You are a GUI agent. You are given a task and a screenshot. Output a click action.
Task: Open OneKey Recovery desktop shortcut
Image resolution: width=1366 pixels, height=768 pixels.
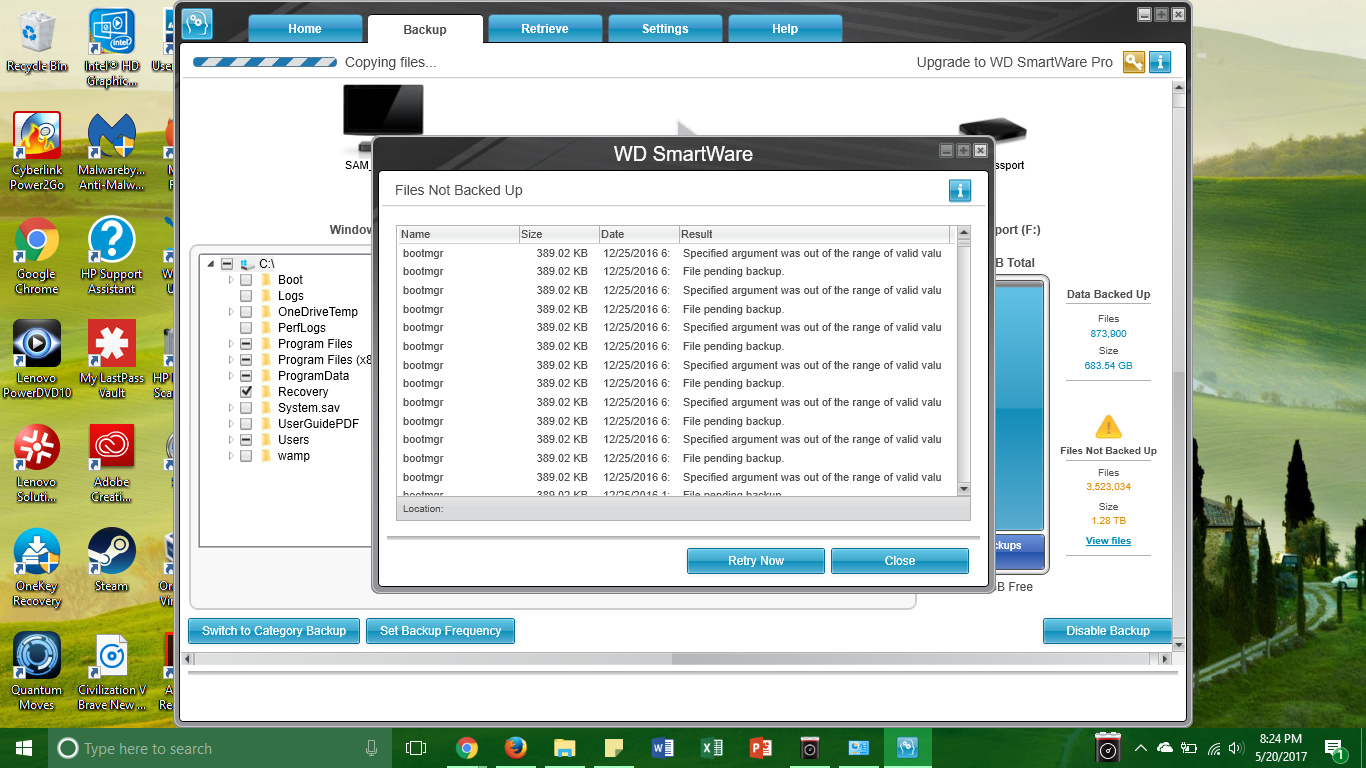[x=37, y=568]
